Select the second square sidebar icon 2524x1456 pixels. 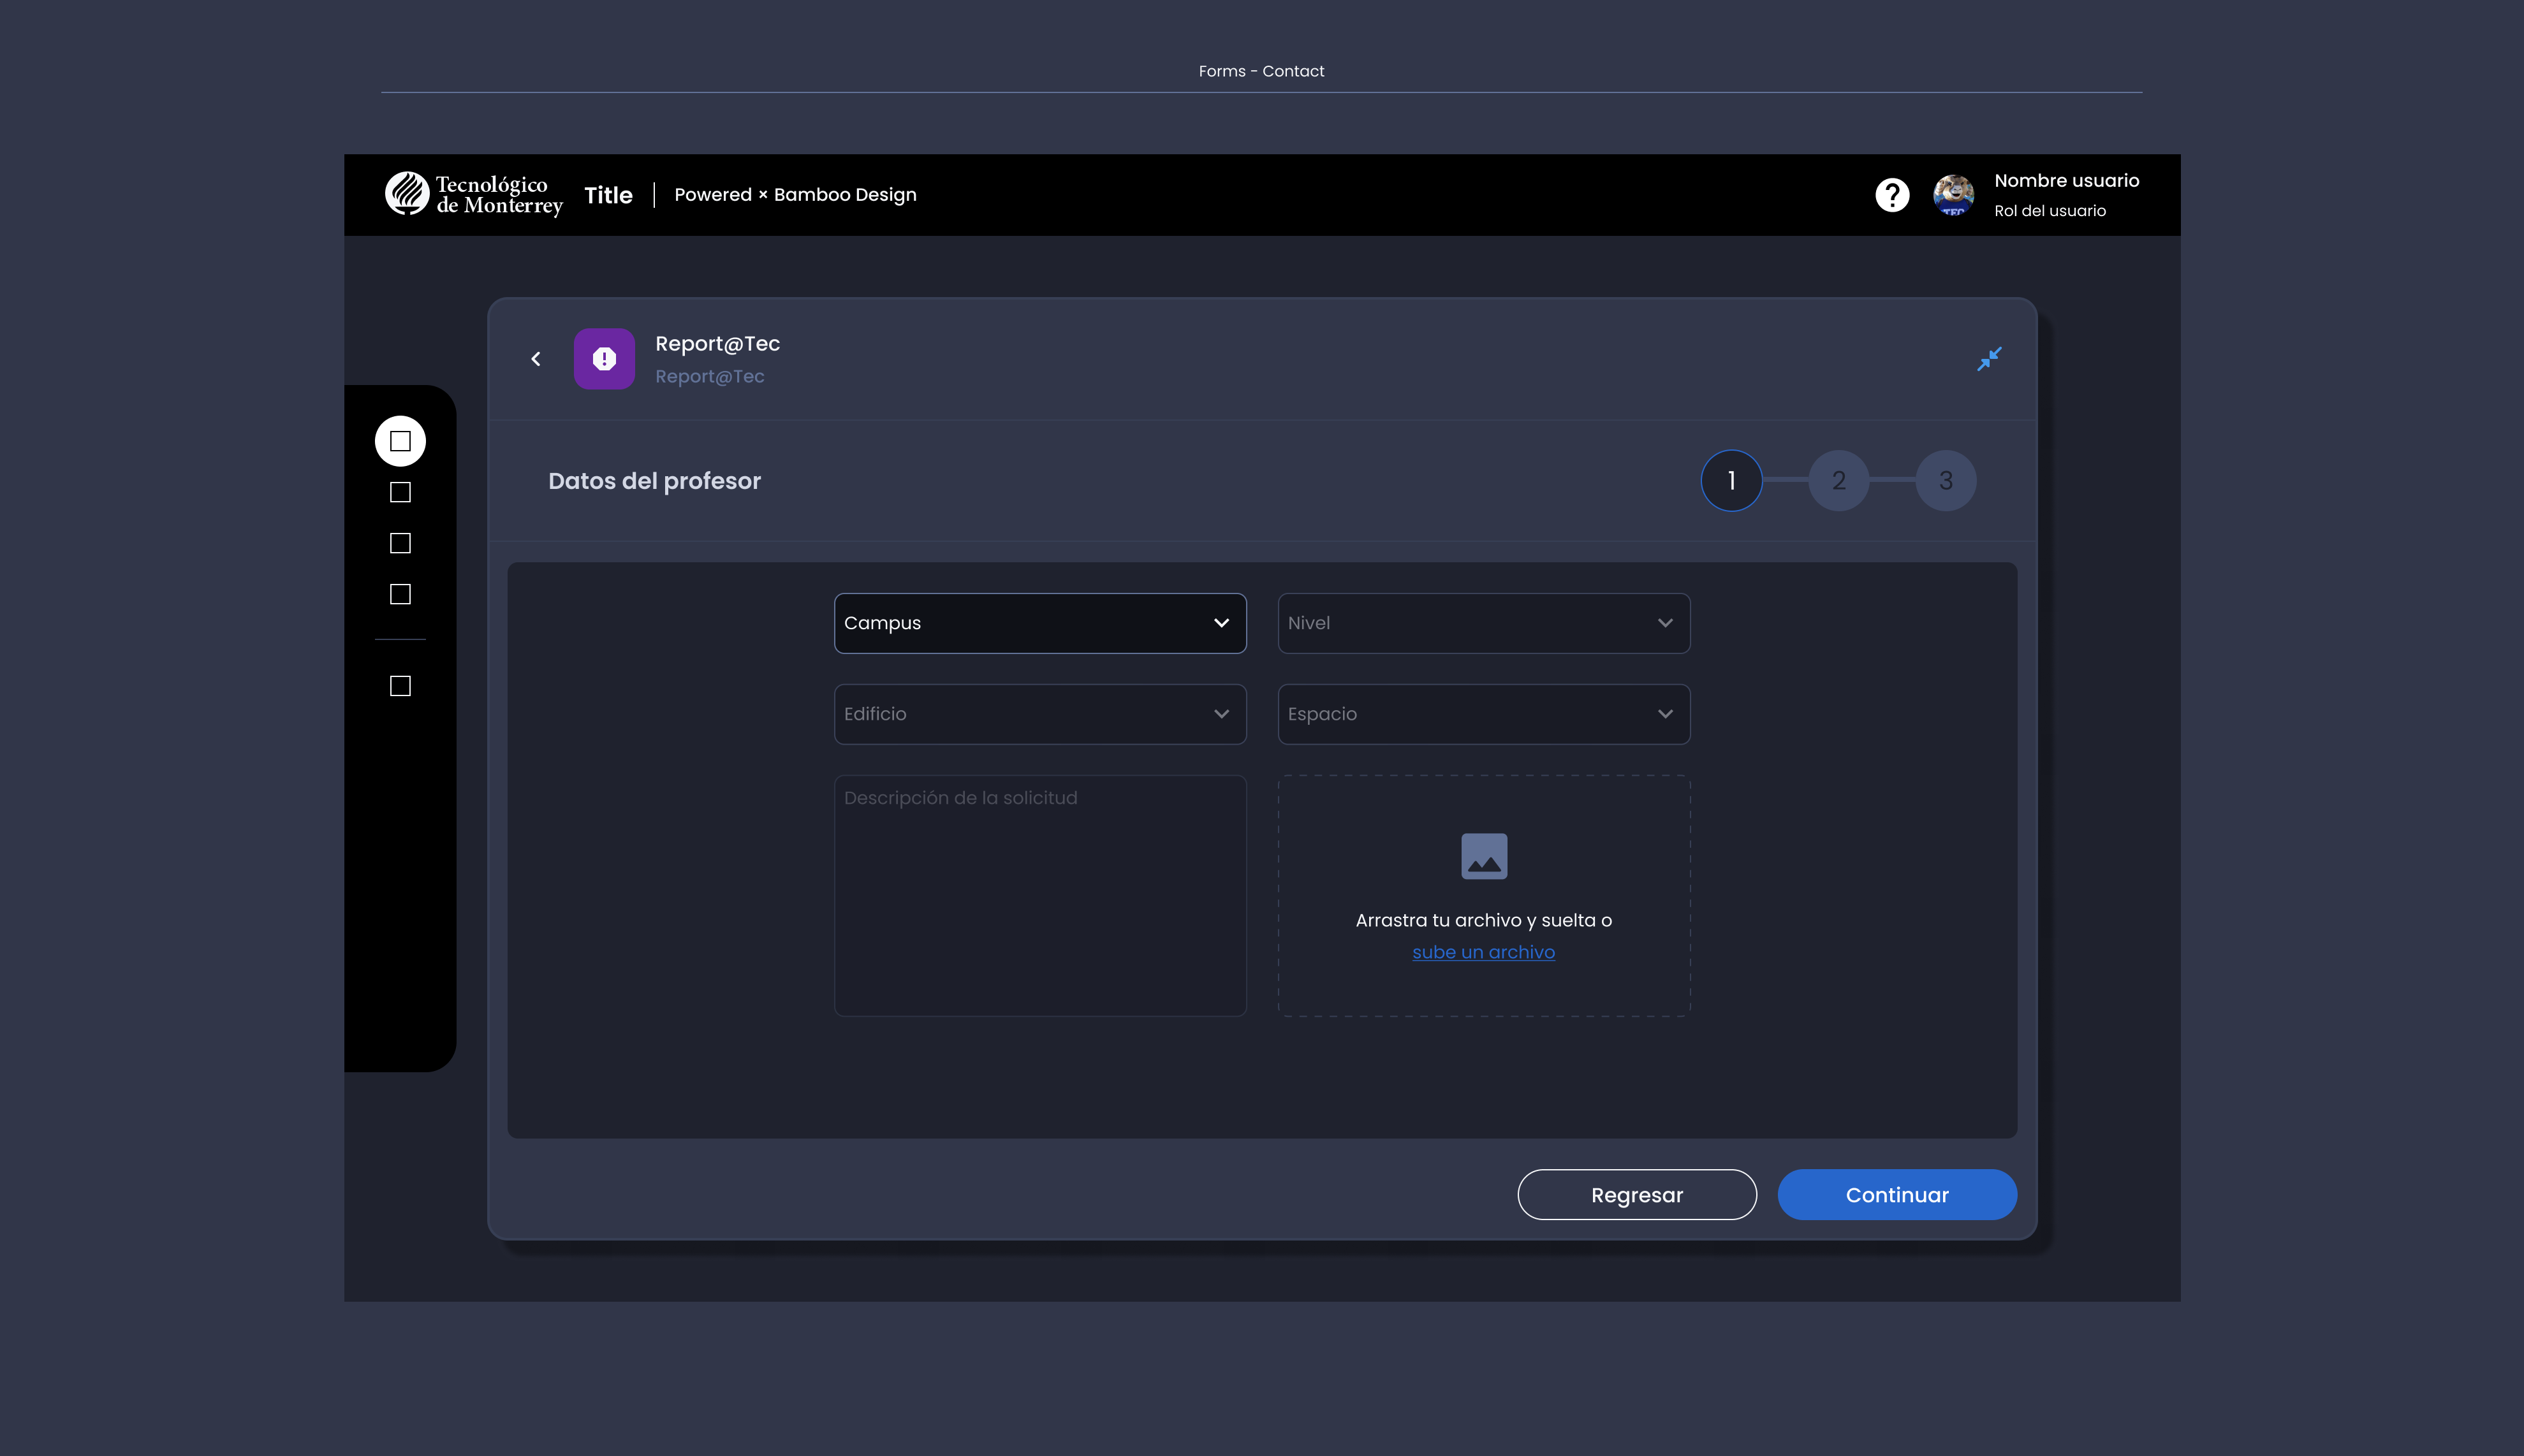400,492
